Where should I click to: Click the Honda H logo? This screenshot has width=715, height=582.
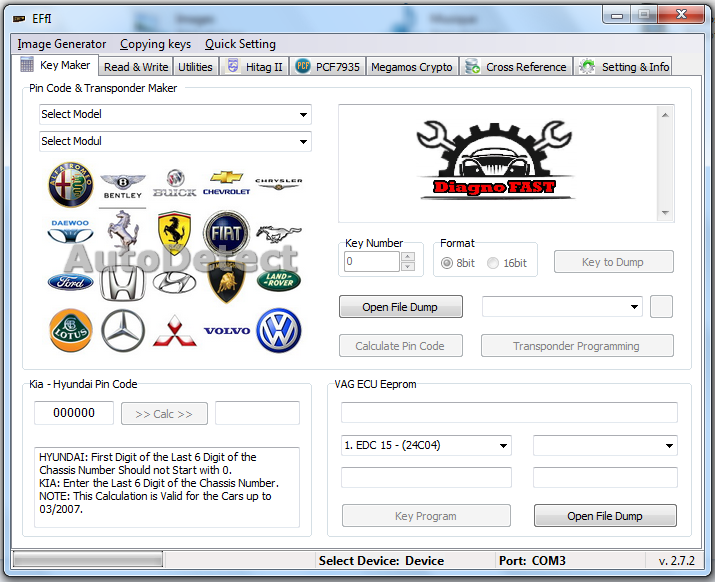[x=123, y=283]
